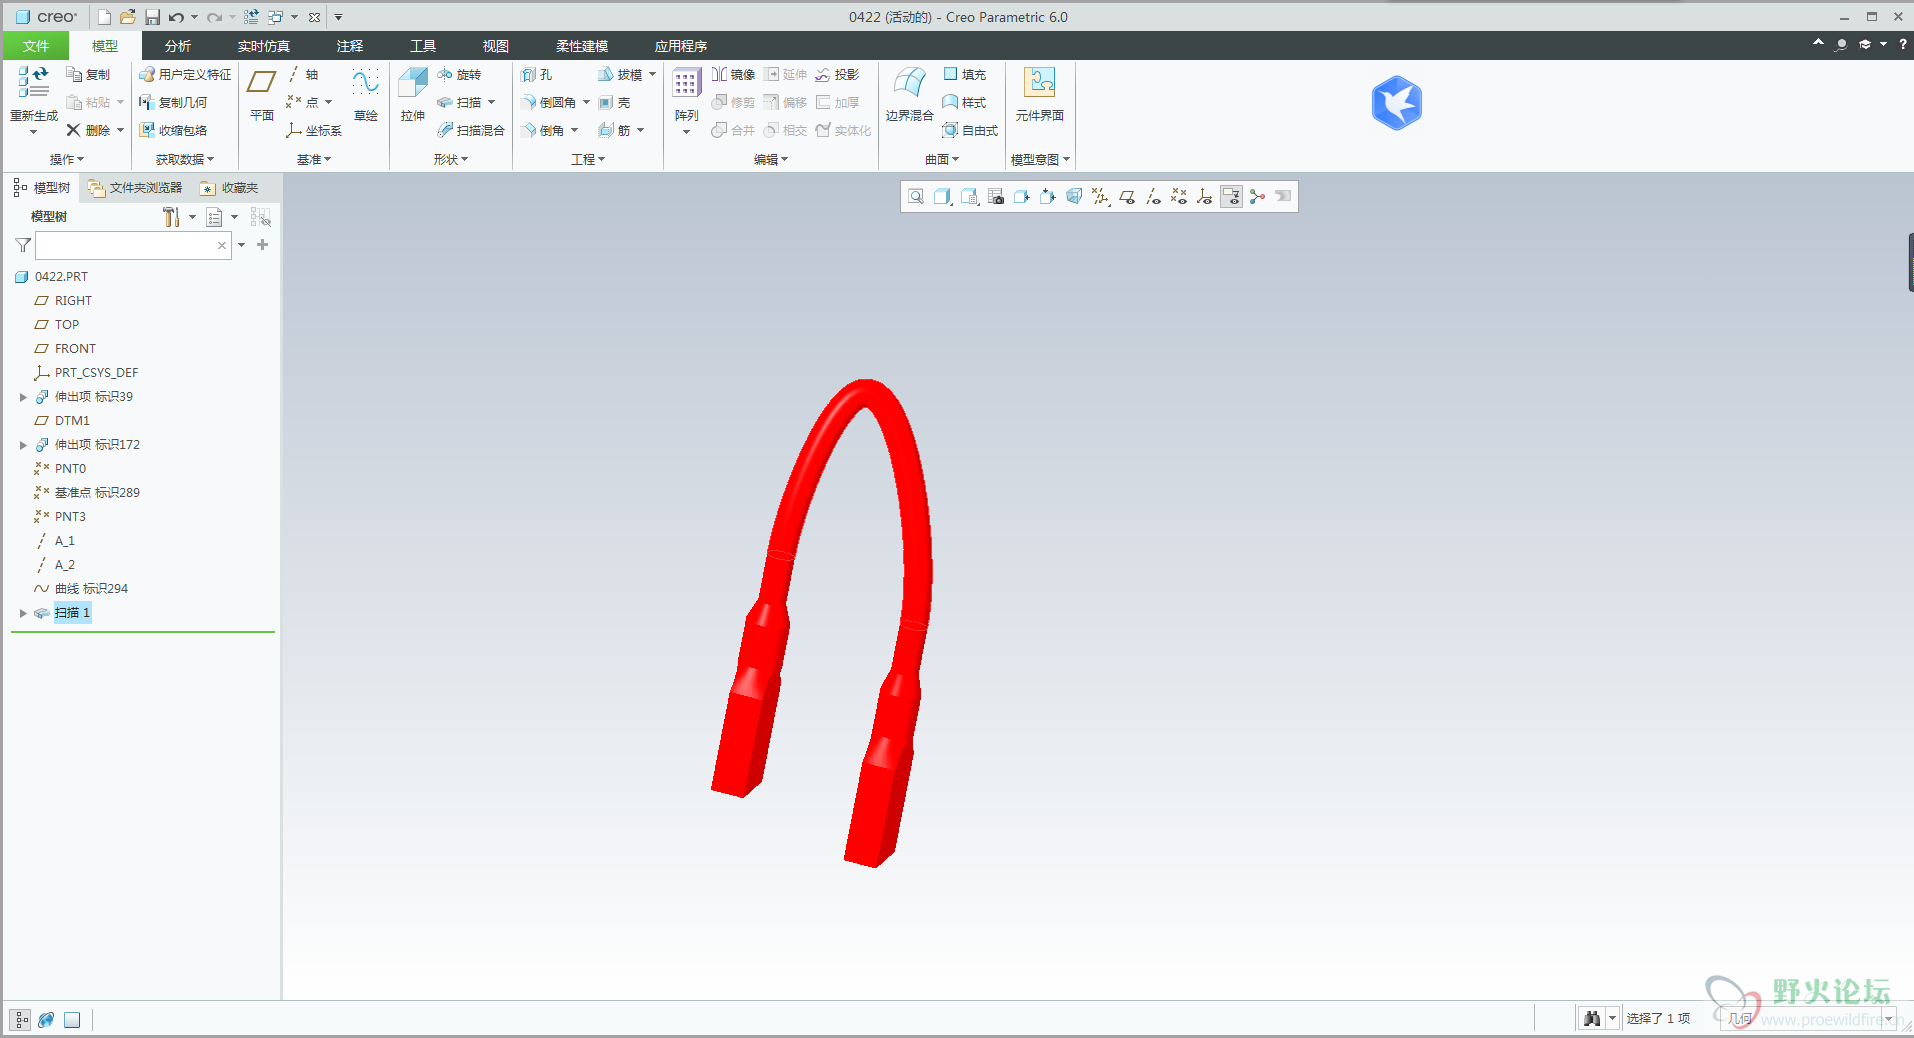Select the Freestyle (自由式) tool

tap(970, 131)
